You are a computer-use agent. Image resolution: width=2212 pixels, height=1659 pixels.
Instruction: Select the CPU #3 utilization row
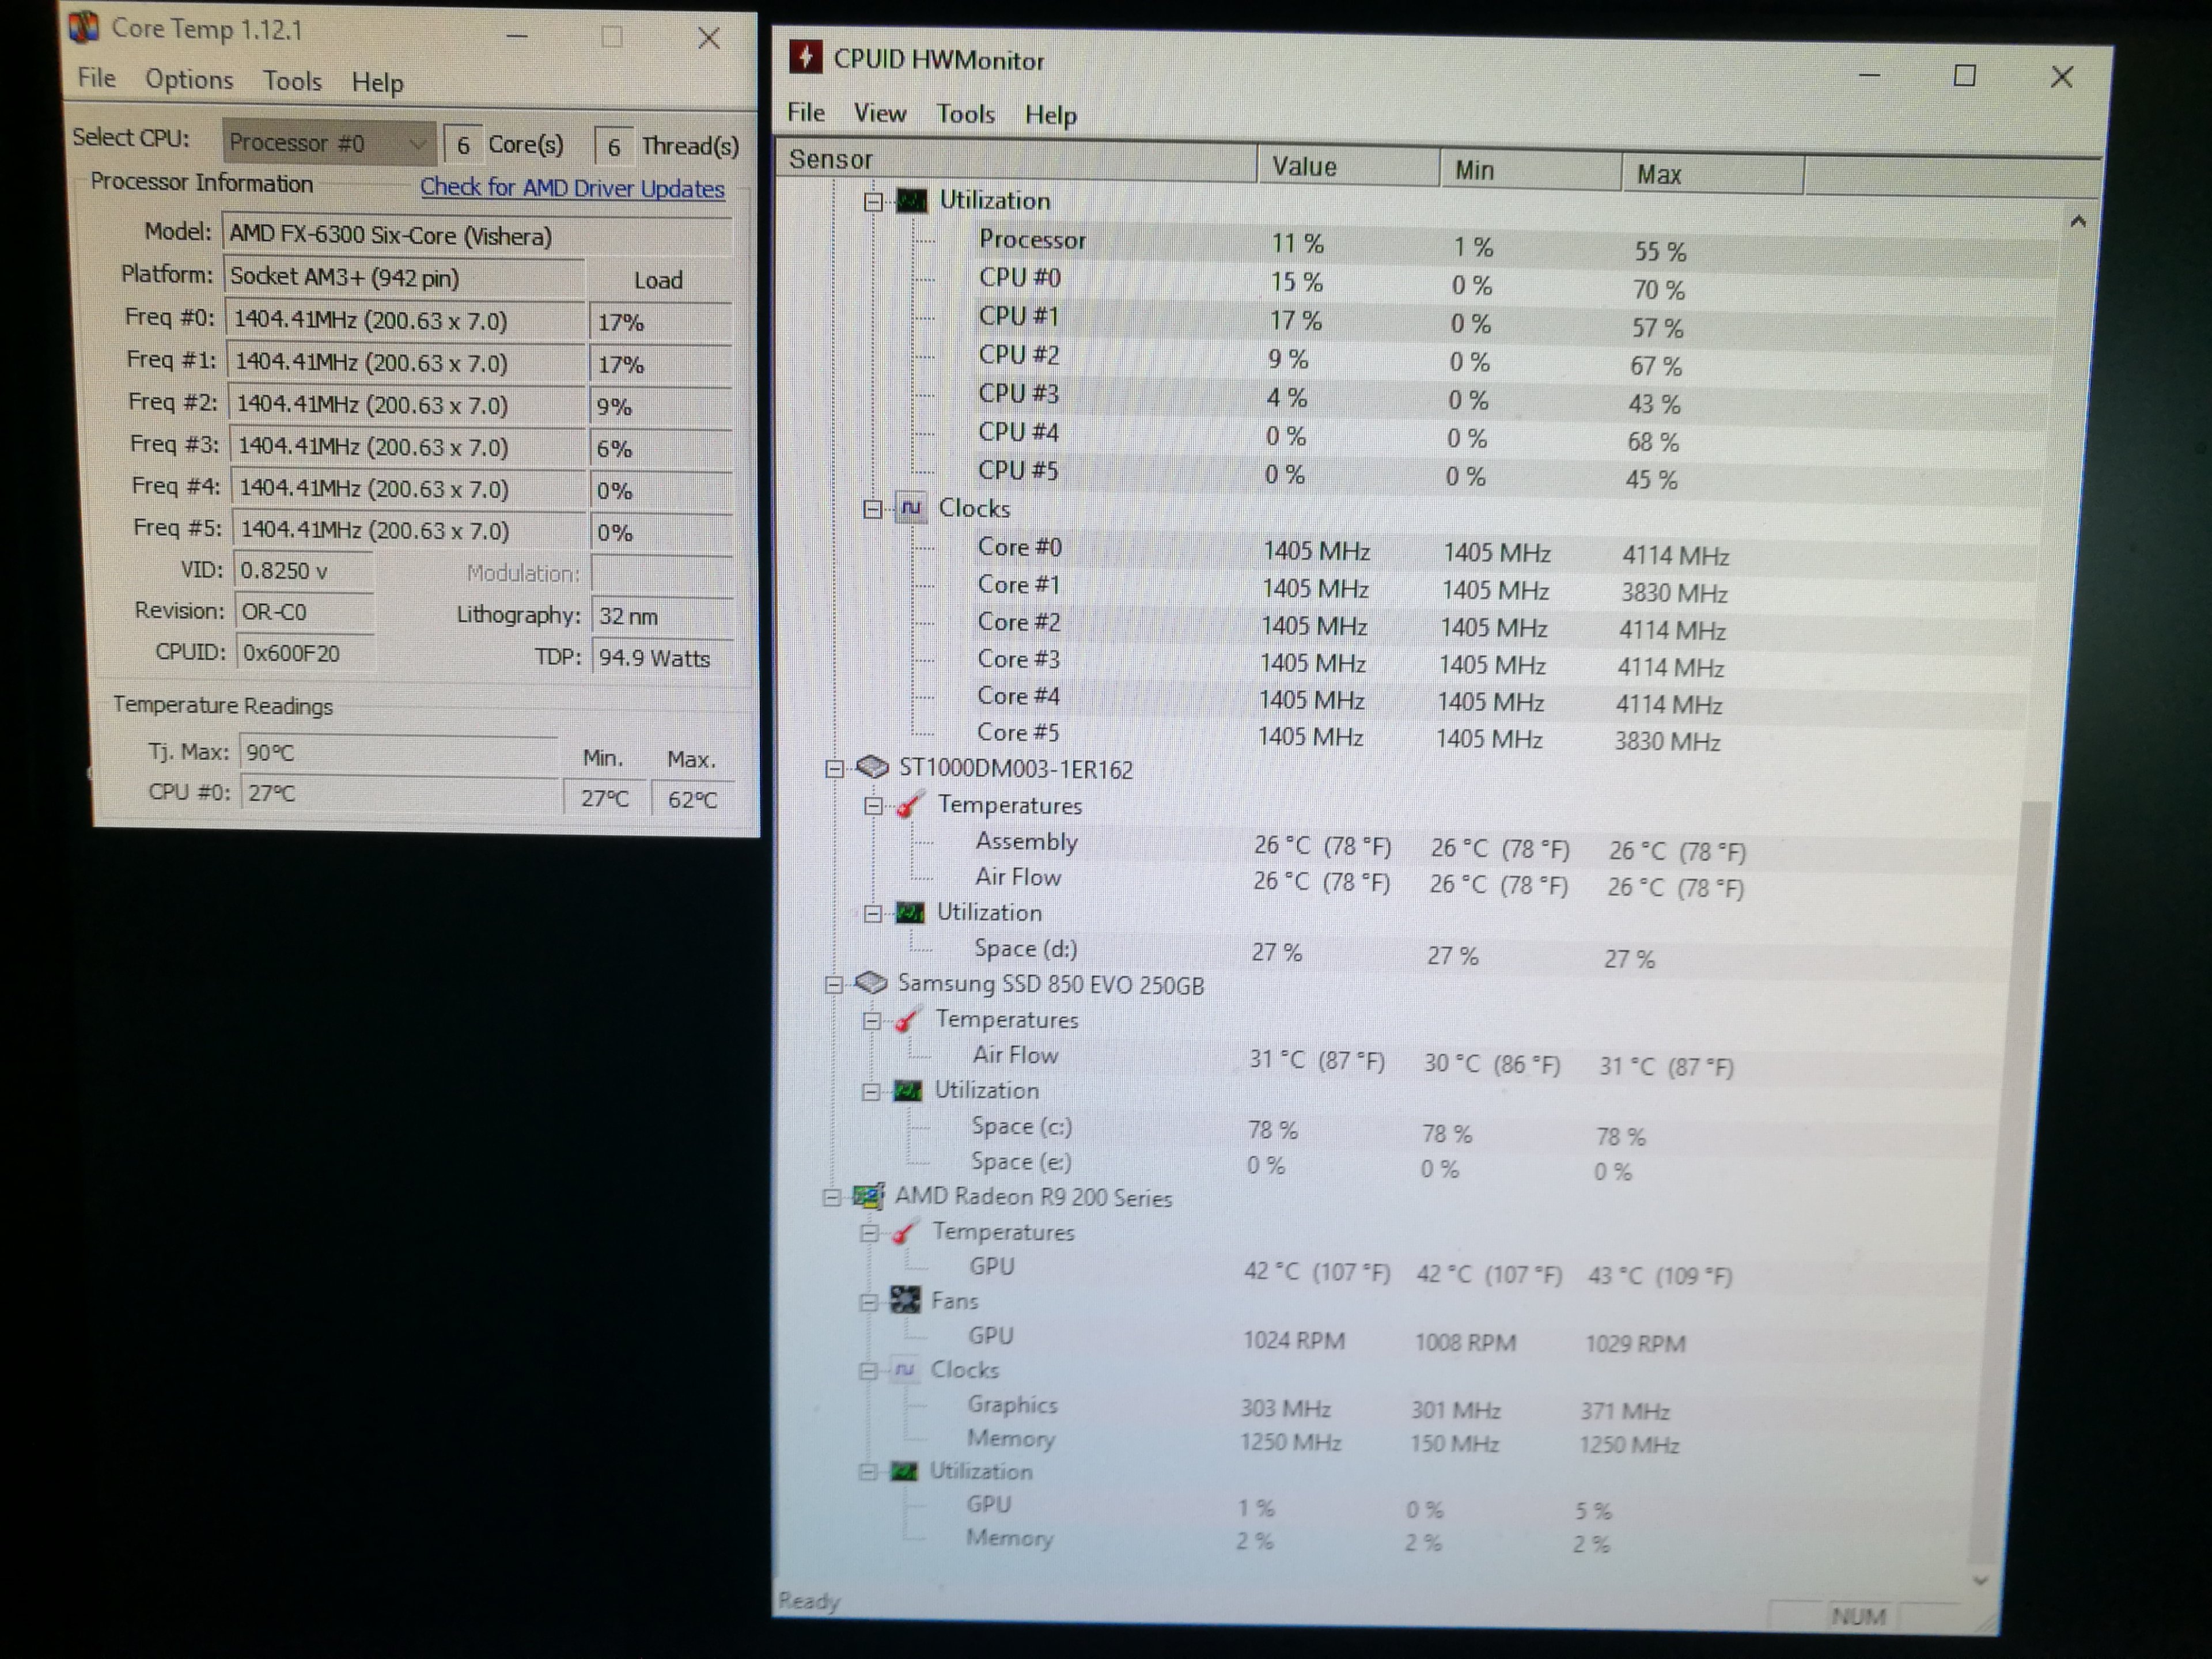click(x=1018, y=394)
